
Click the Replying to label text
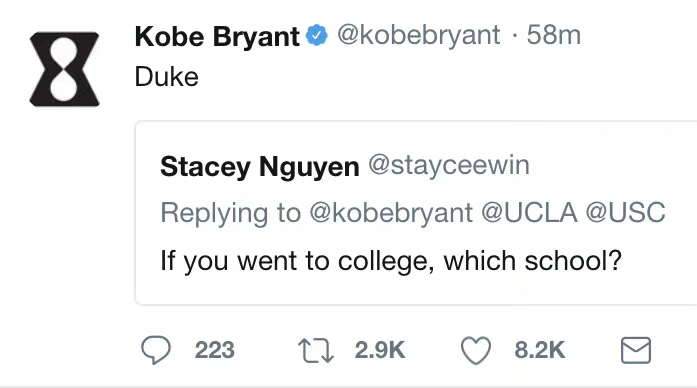pos(231,213)
